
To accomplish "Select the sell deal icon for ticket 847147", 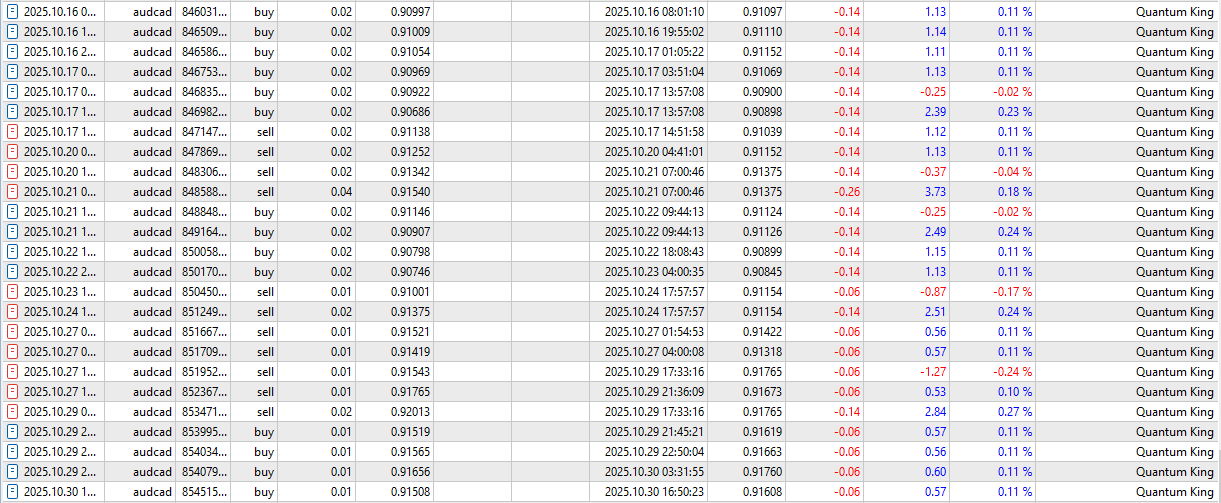I will click(12, 132).
